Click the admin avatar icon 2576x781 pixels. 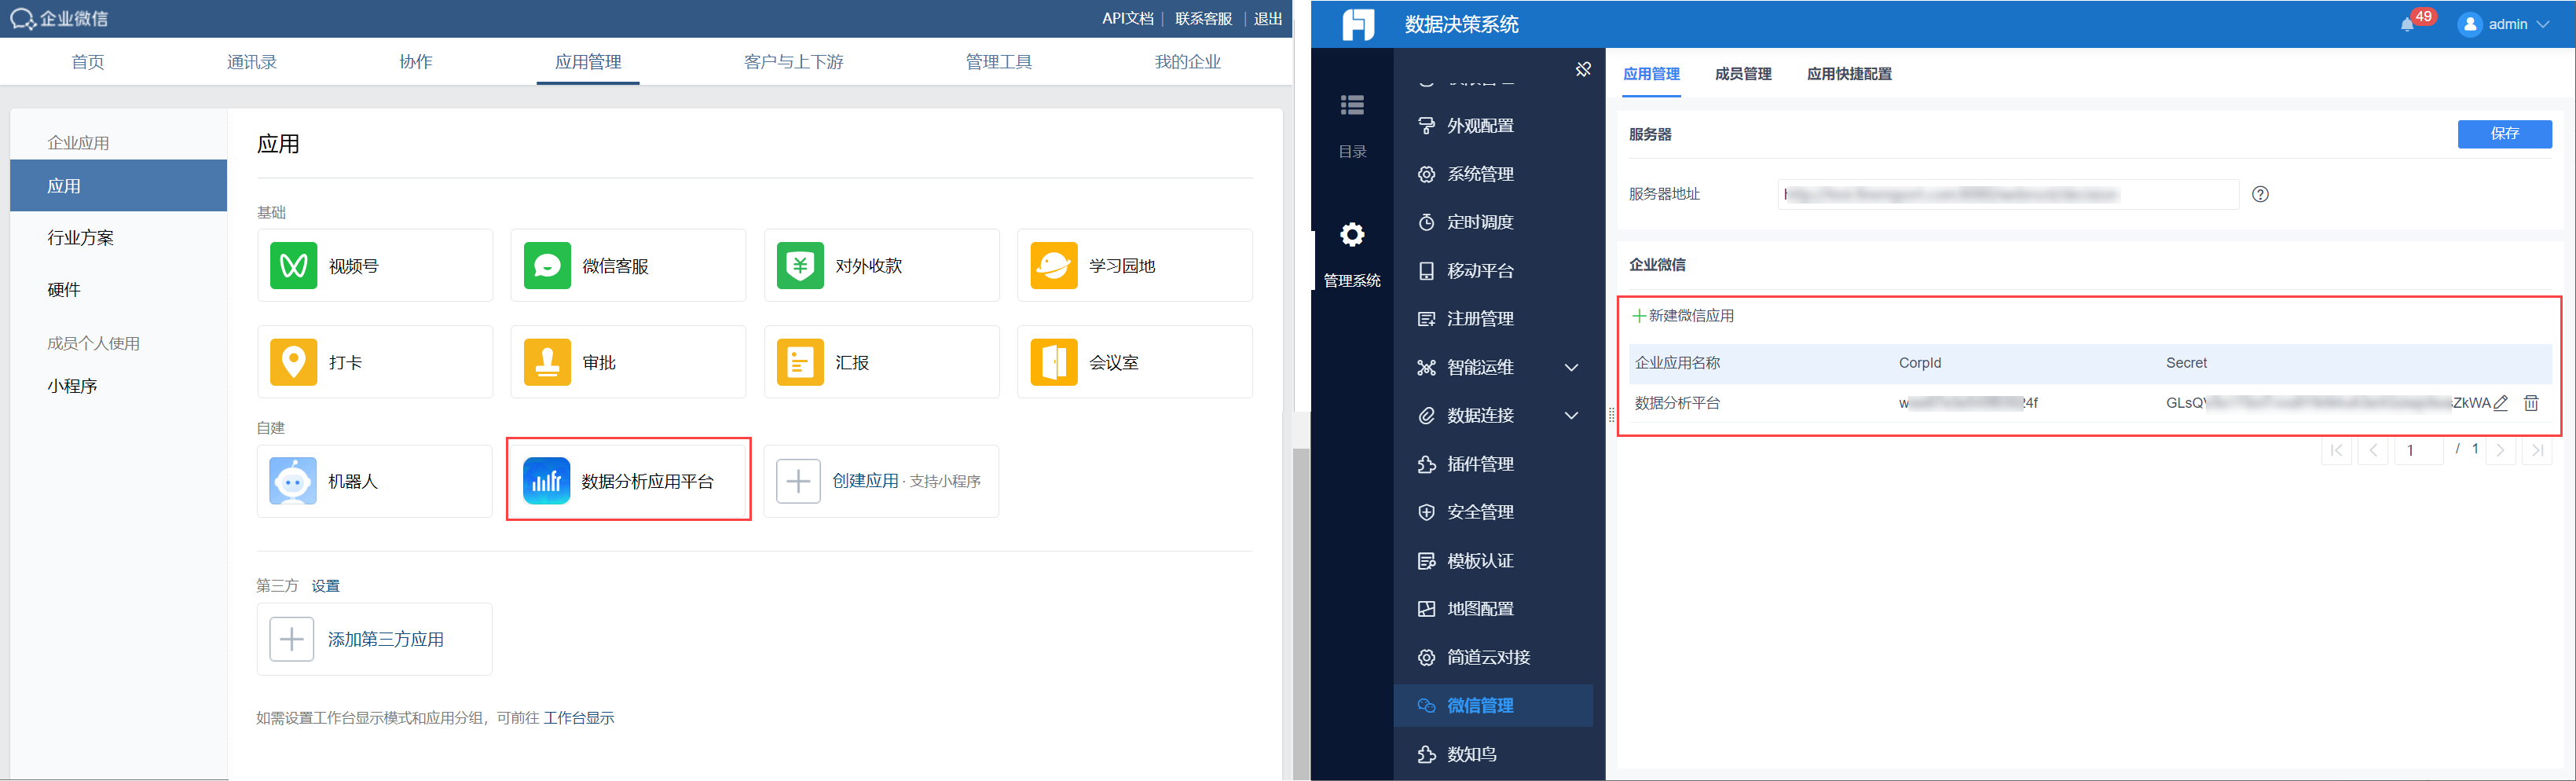coord(2469,24)
